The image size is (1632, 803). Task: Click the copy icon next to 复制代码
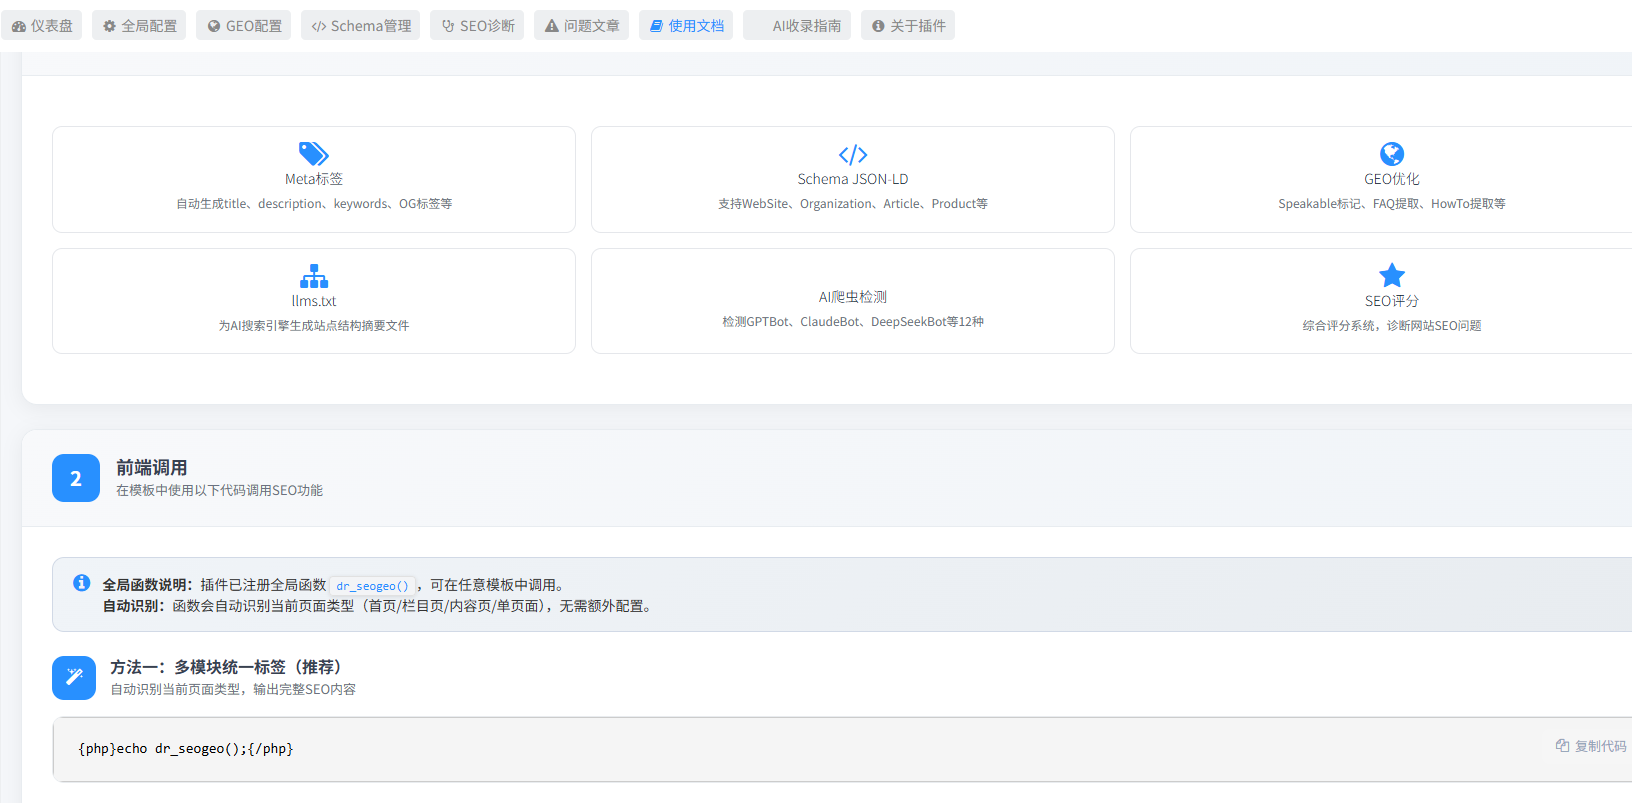(1562, 746)
